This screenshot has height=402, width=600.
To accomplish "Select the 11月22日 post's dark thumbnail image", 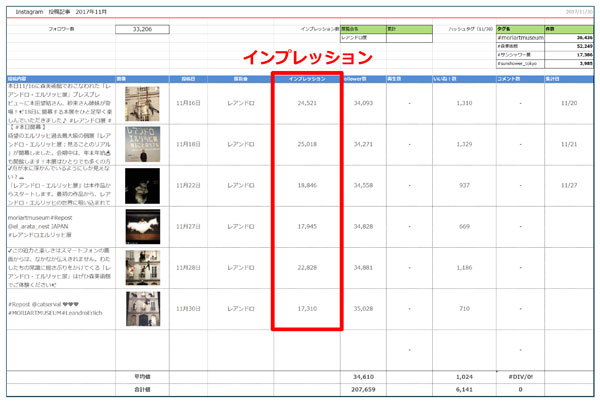I will pyautogui.click(x=142, y=185).
